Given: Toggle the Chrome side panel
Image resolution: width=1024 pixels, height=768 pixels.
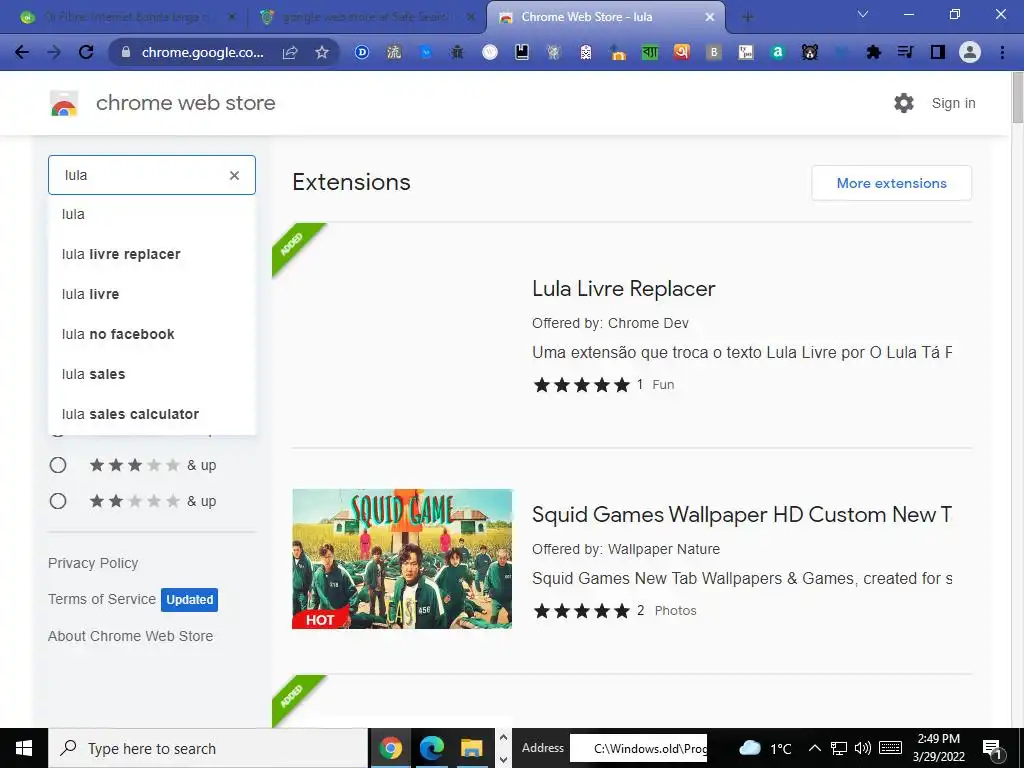Looking at the screenshot, I should tap(938, 52).
